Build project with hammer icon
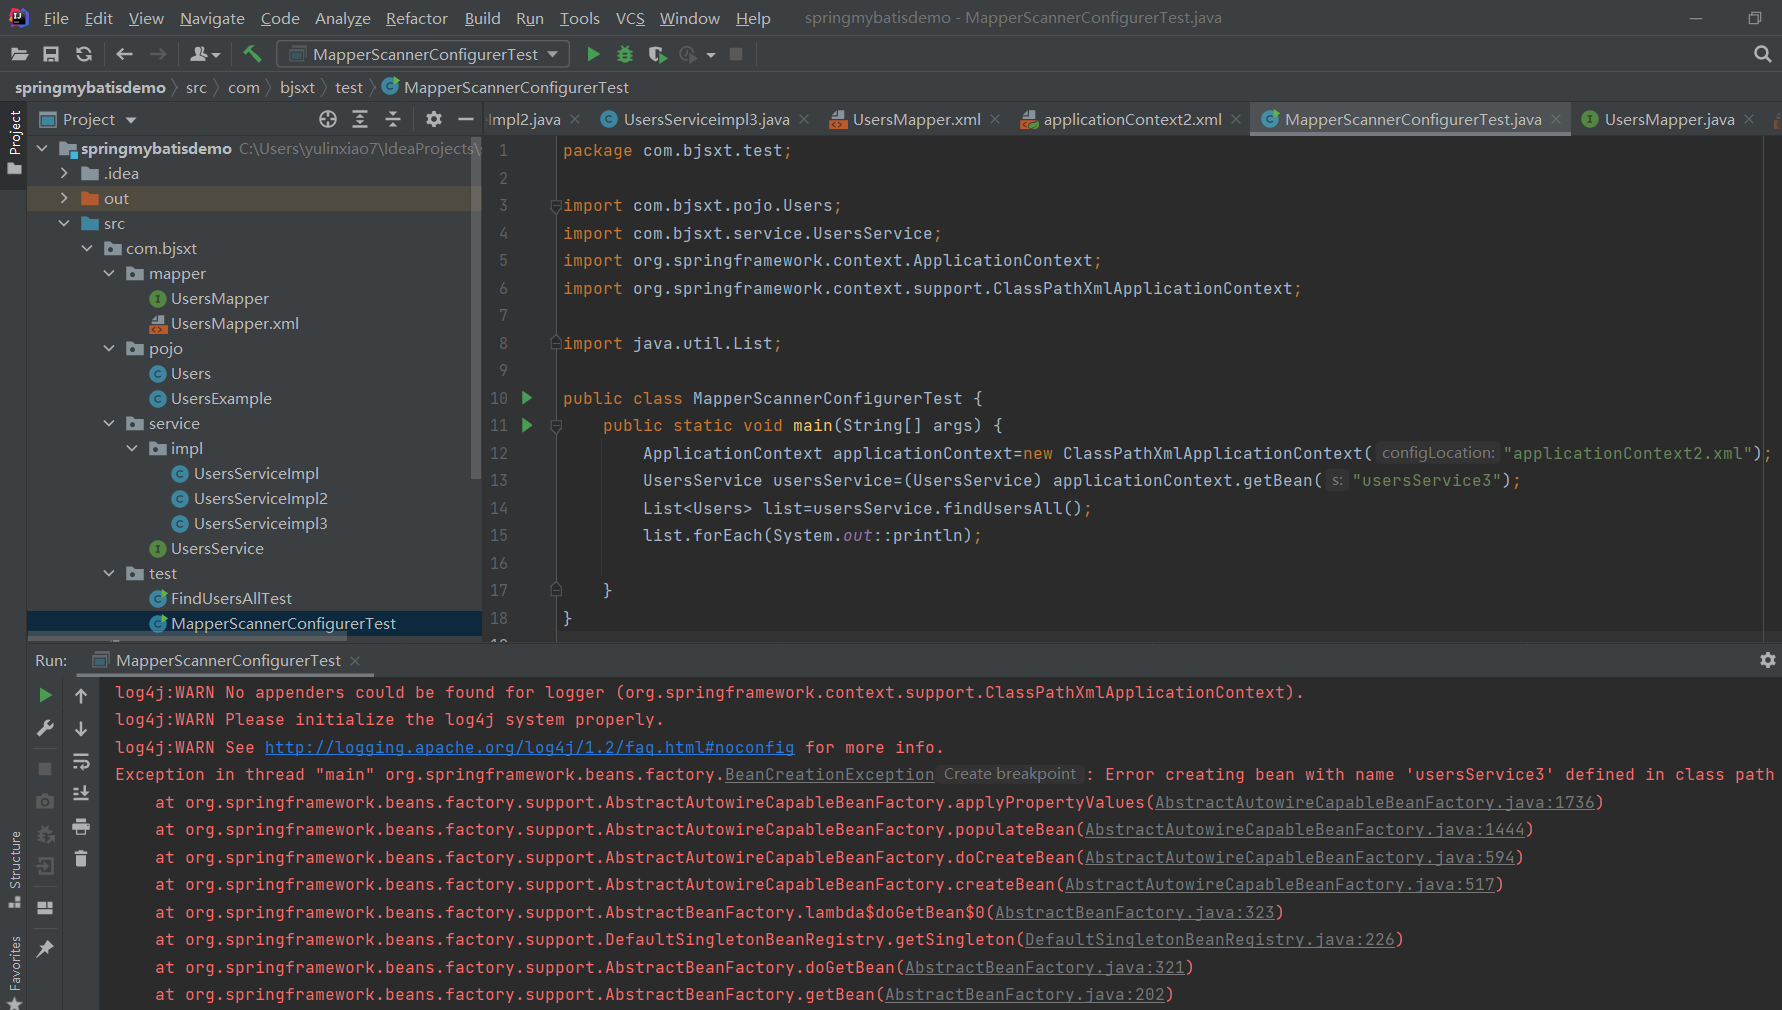This screenshot has width=1782, height=1010. click(252, 54)
